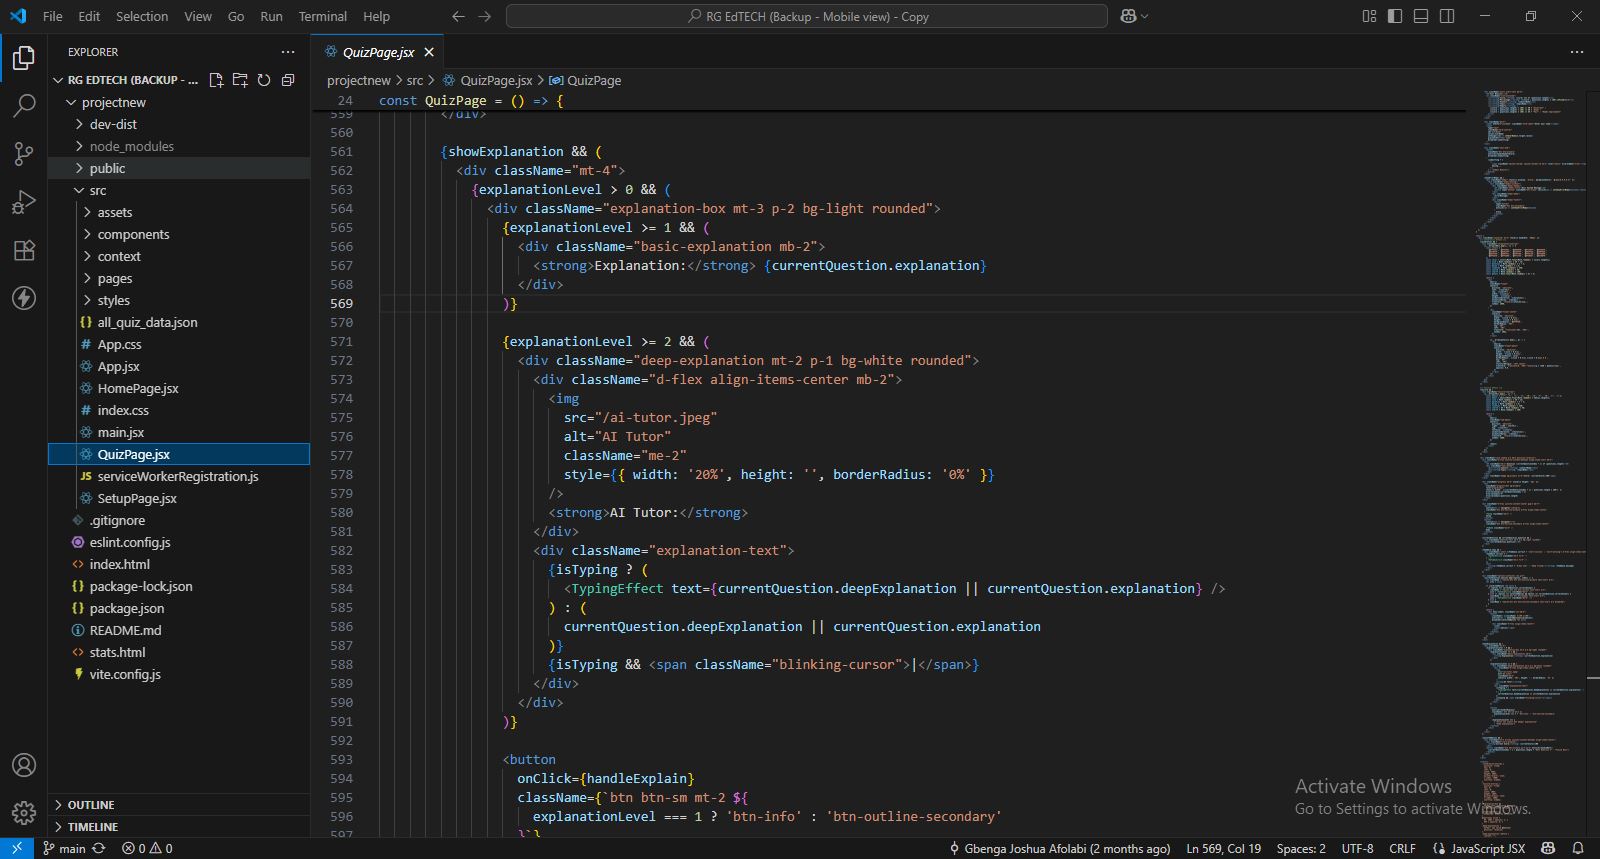Expand the components folder
1600x859 pixels.
point(133,234)
